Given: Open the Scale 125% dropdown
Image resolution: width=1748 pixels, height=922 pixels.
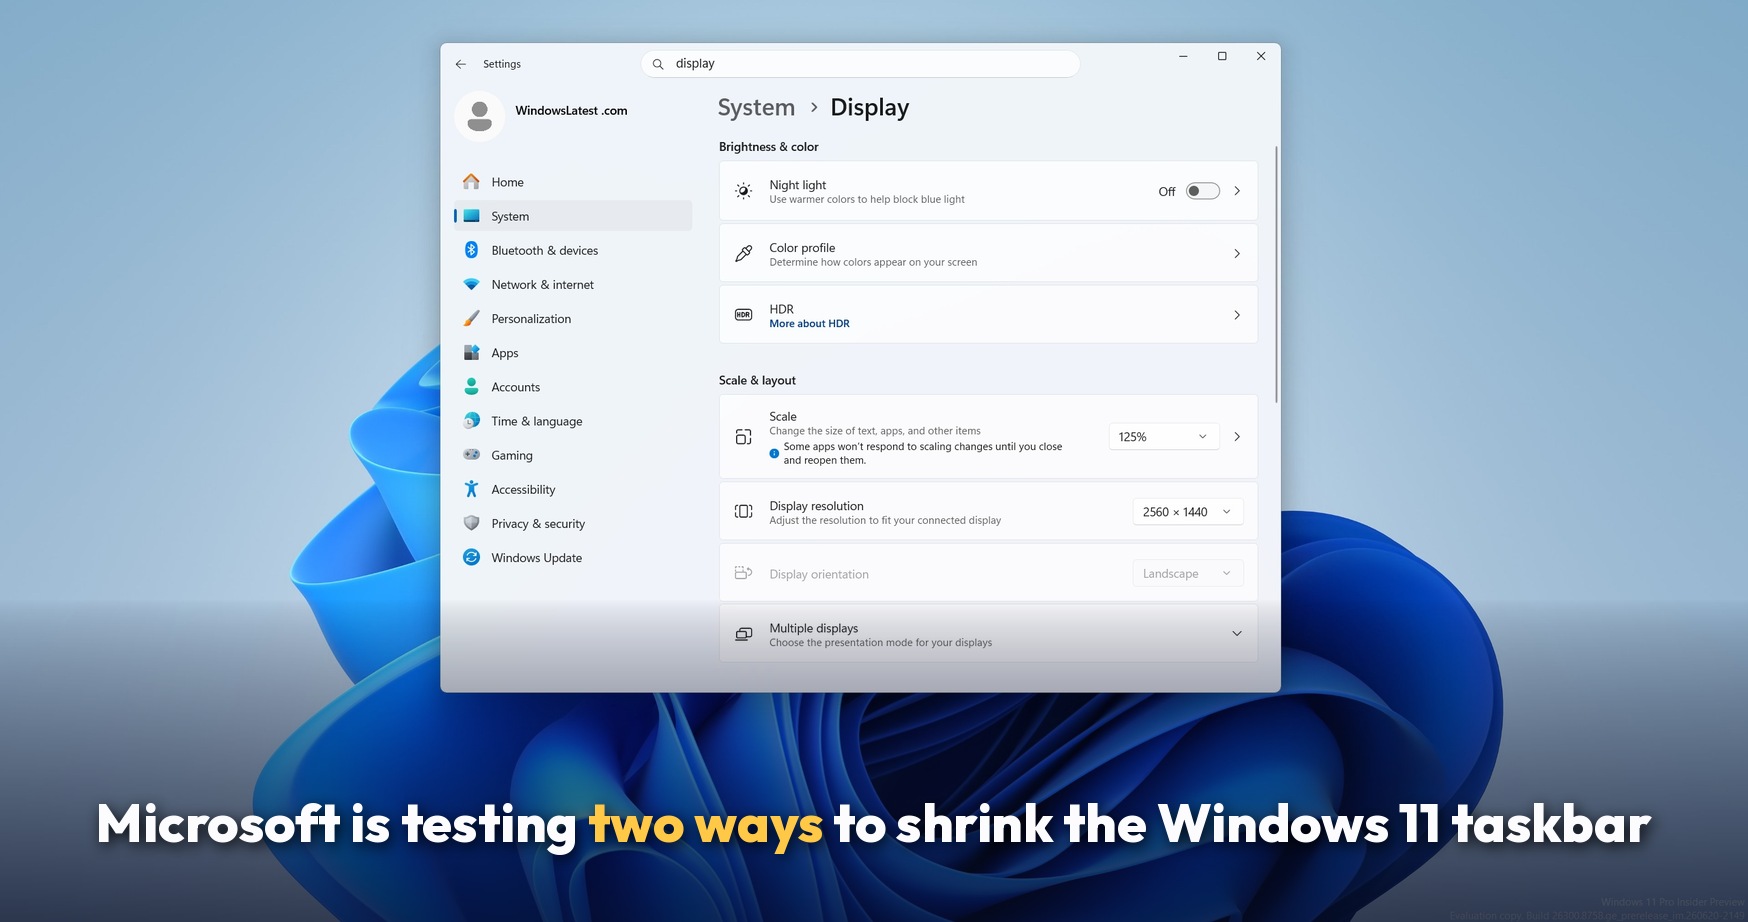Looking at the screenshot, I should coord(1163,437).
